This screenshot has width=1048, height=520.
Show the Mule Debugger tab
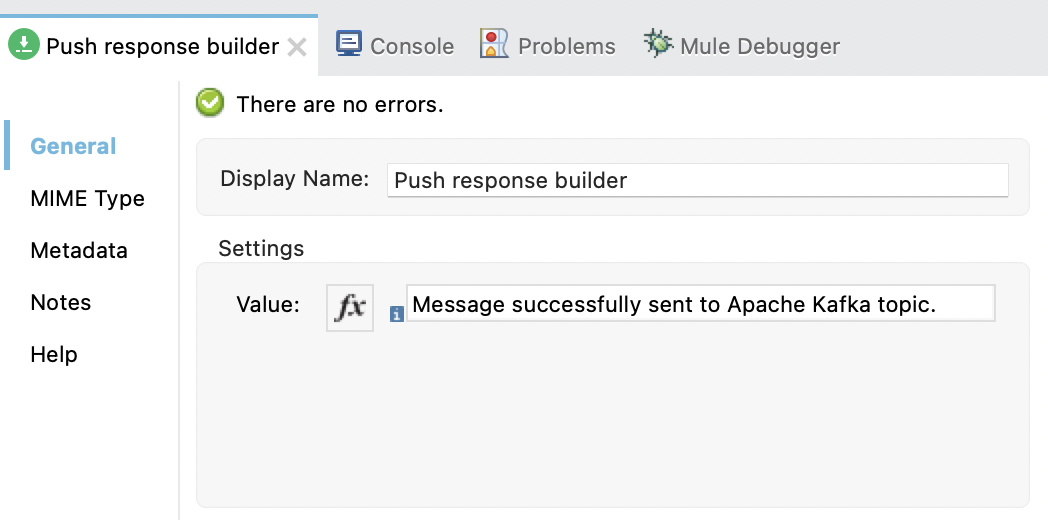(759, 46)
